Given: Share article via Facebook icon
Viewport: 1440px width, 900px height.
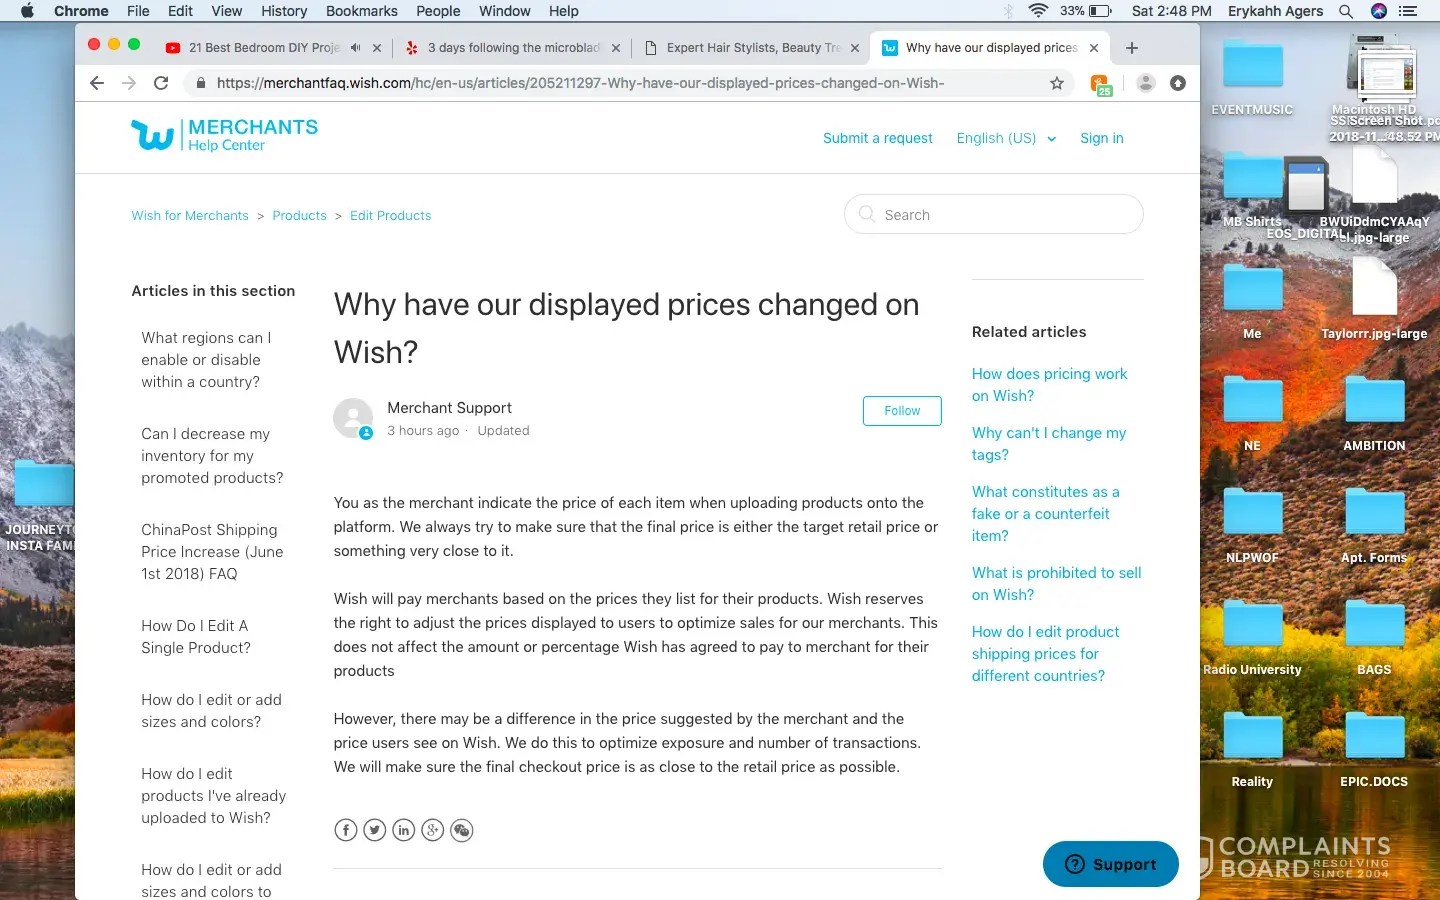Looking at the screenshot, I should pos(346,830).
